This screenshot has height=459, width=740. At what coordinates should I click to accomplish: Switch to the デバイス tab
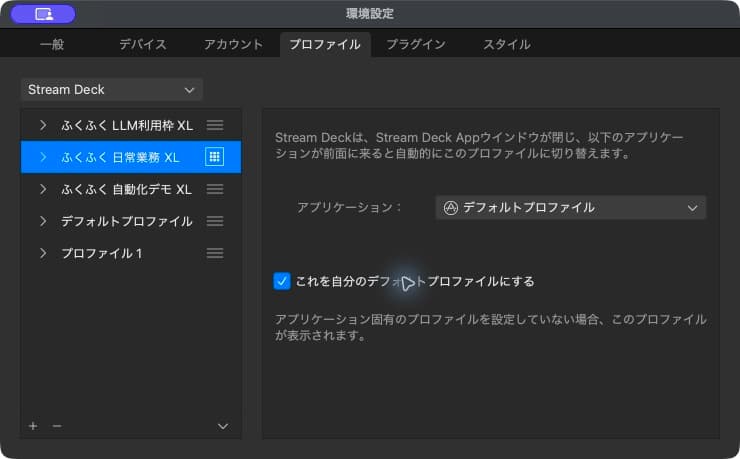(143, 44)
